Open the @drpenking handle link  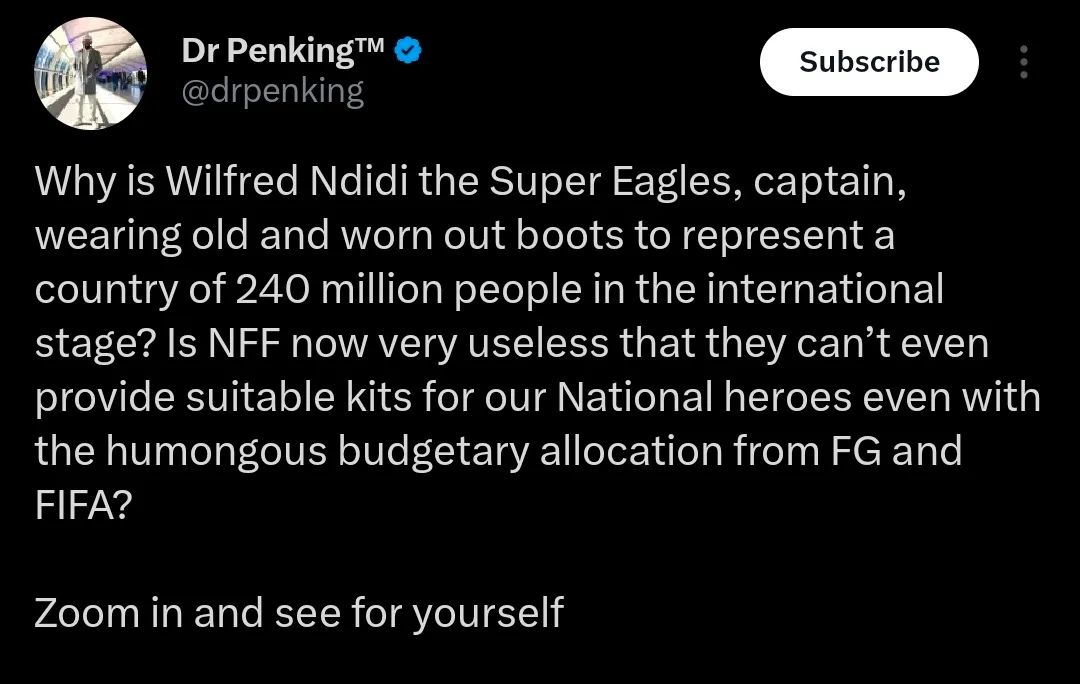pyautogui.click(x=273, y=92)
